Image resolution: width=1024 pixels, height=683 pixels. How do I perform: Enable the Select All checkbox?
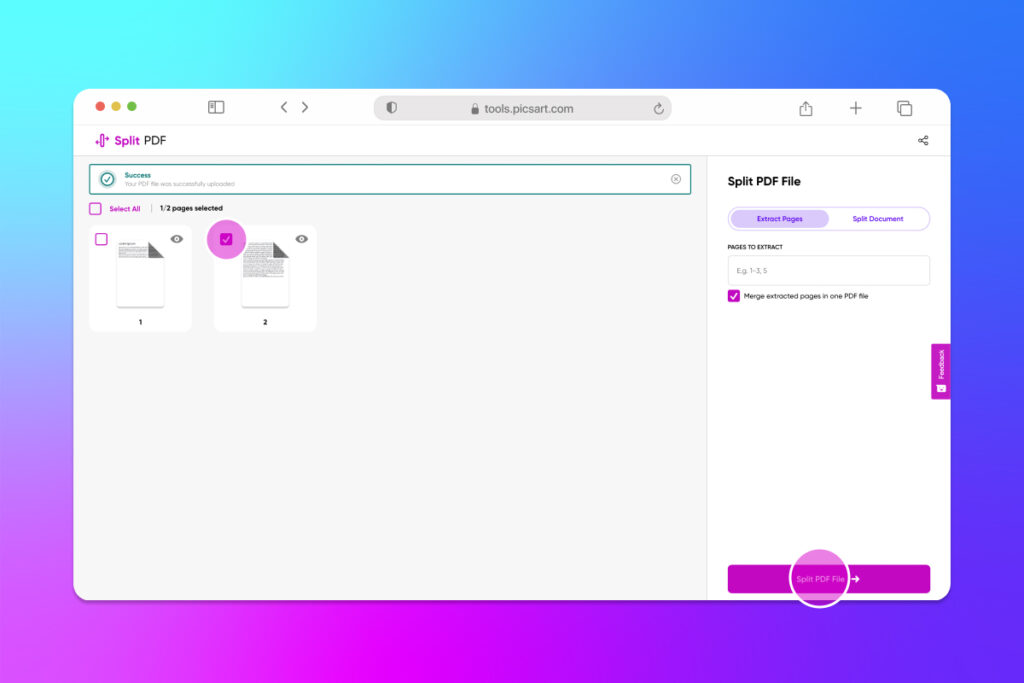[97, 208]
